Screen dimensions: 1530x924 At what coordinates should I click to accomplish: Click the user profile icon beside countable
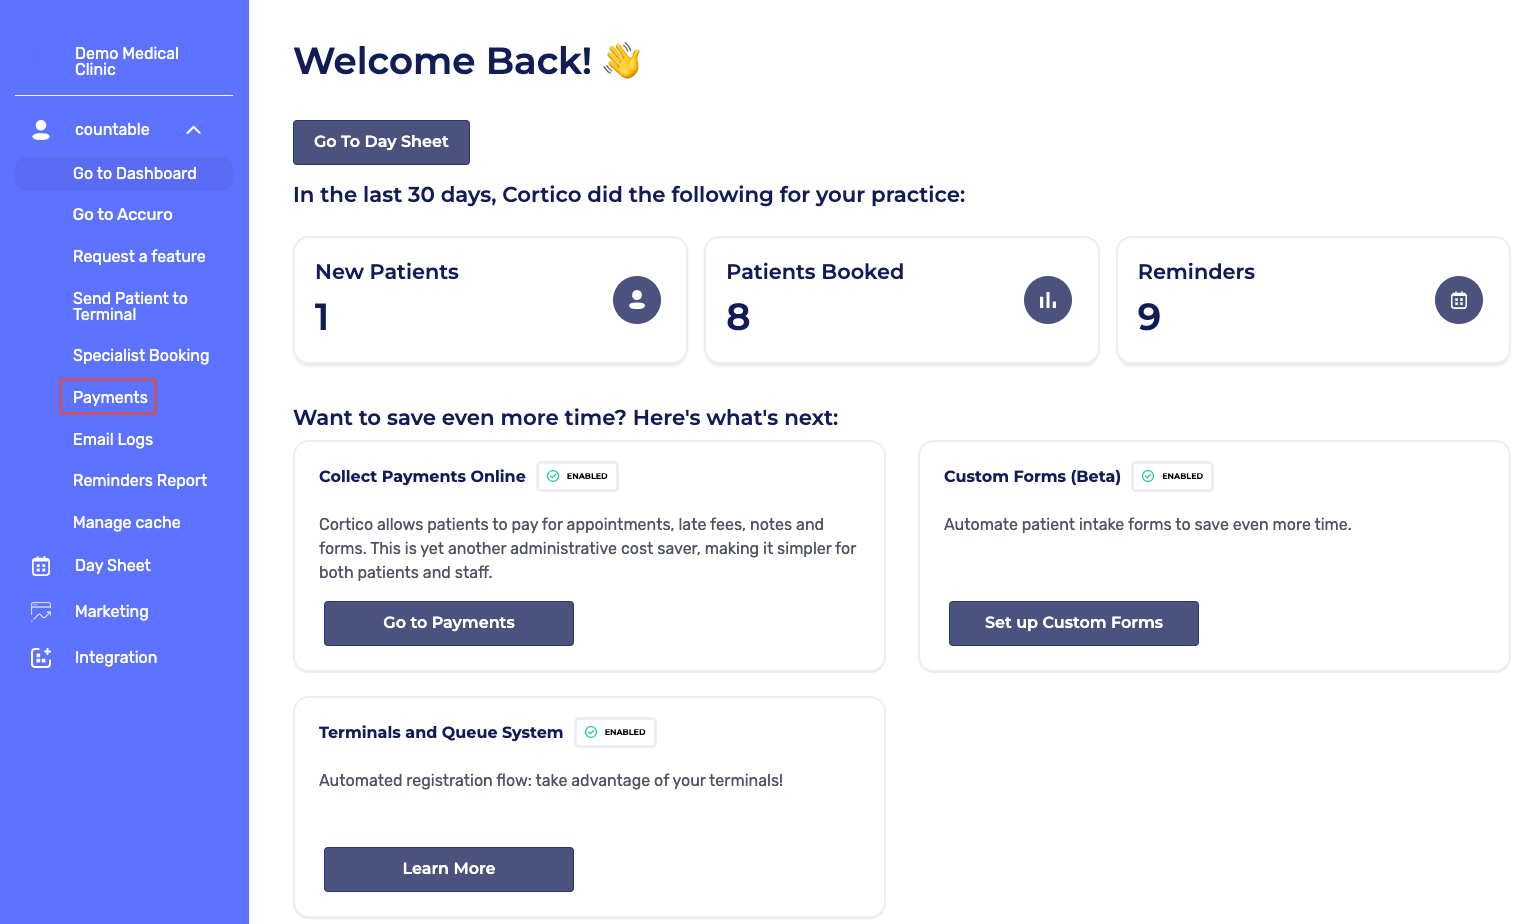tap(41, 130)
